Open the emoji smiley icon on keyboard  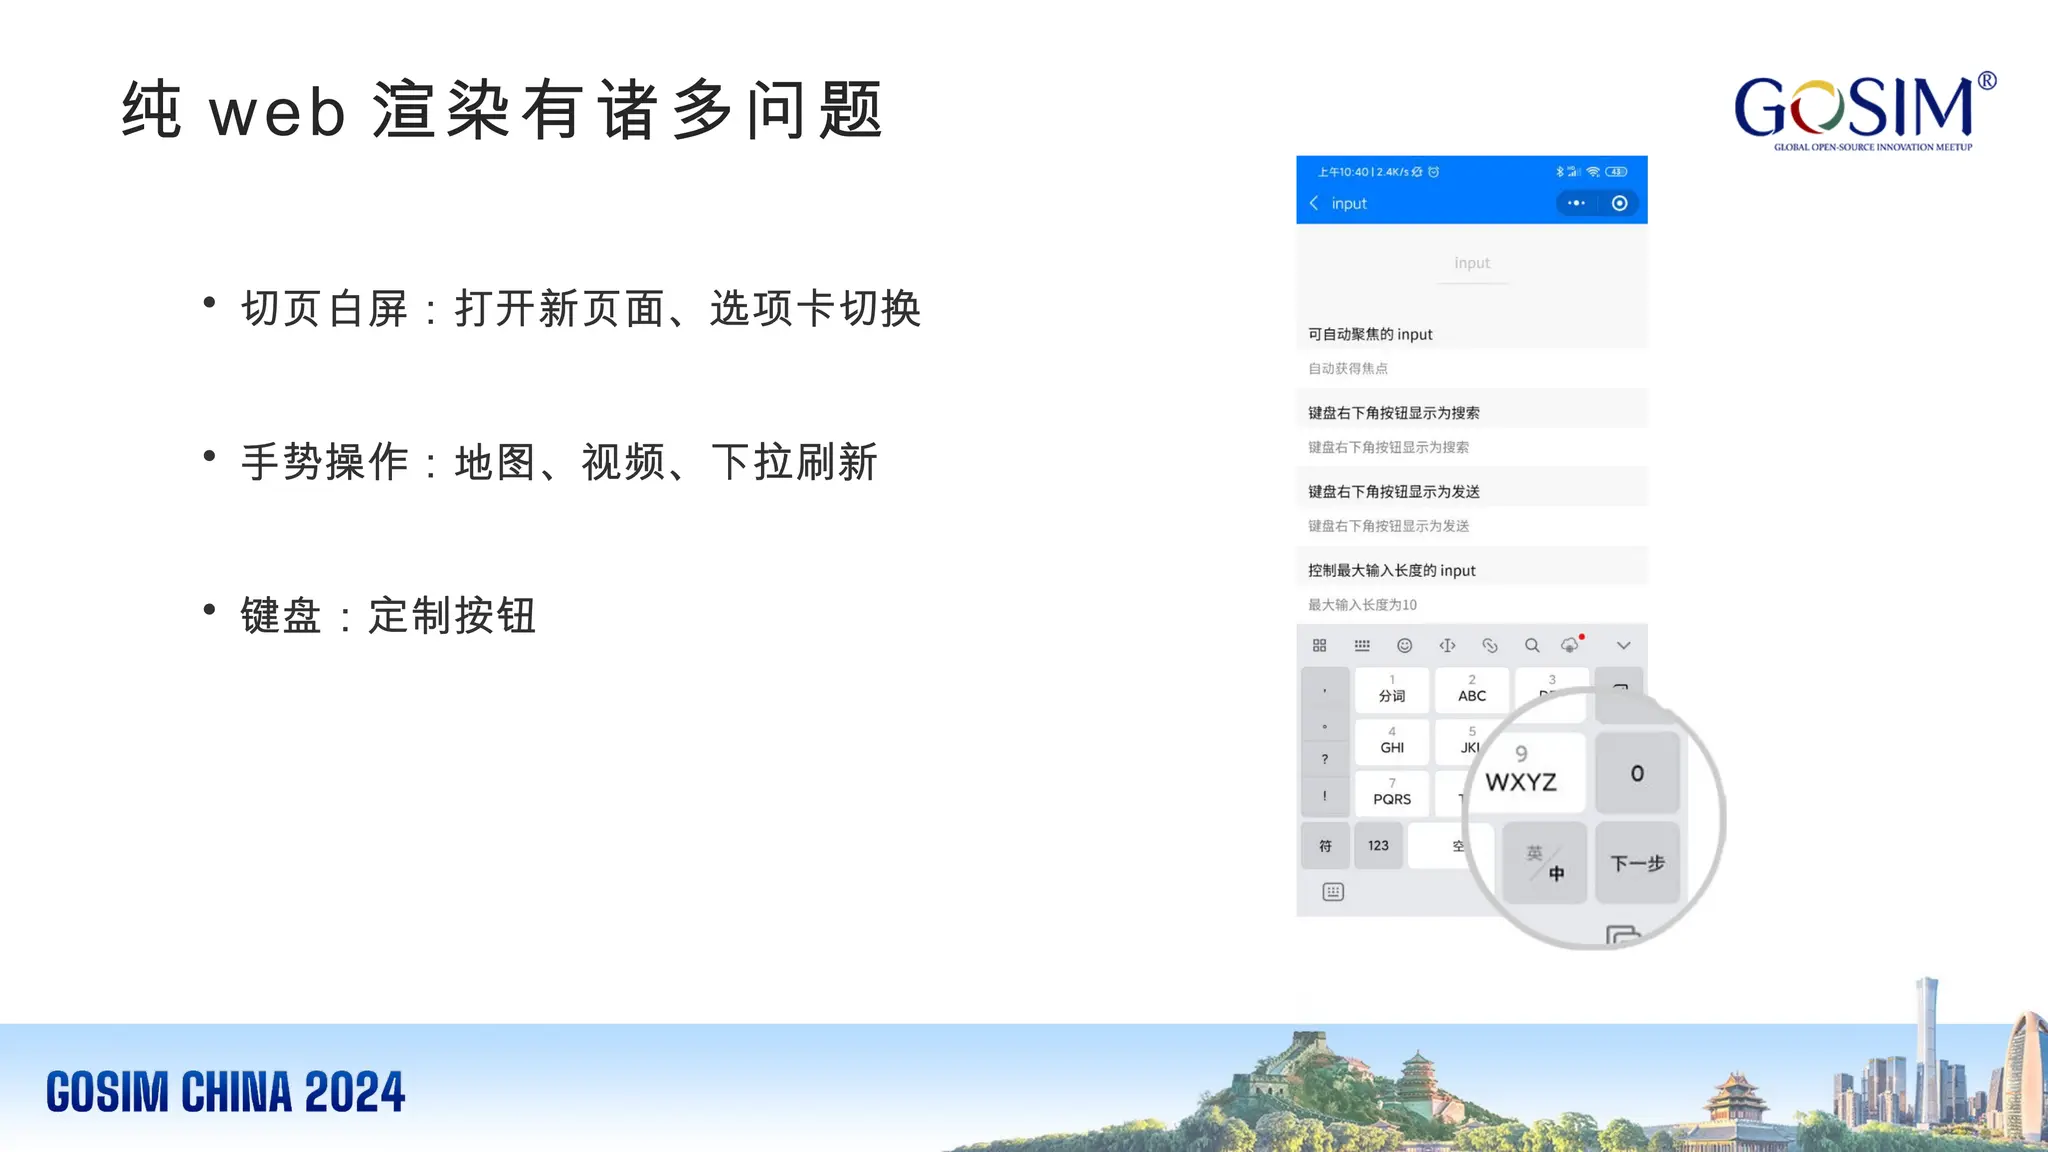1405,646
